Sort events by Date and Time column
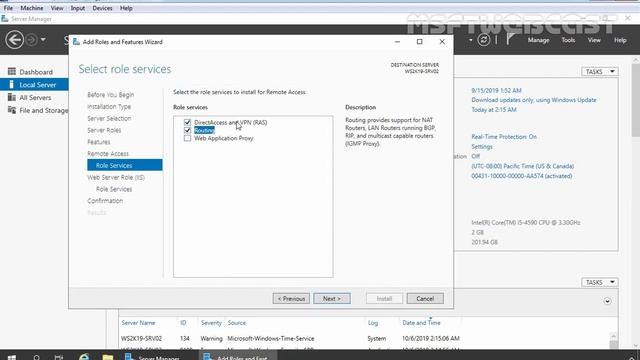Image resolution: width=640 pixels, height=360 pixels. pyautogui.click(x=421, y=322)
